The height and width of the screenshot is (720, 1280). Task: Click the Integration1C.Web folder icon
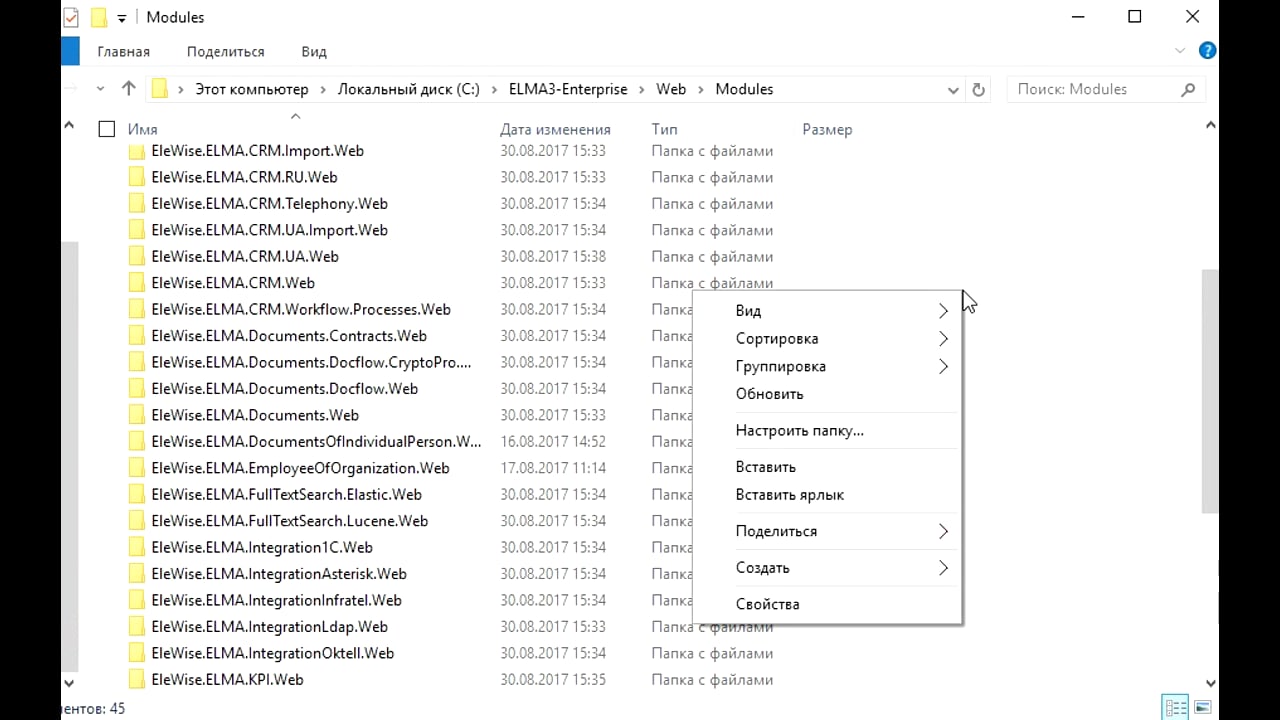[x=136, y=548]
